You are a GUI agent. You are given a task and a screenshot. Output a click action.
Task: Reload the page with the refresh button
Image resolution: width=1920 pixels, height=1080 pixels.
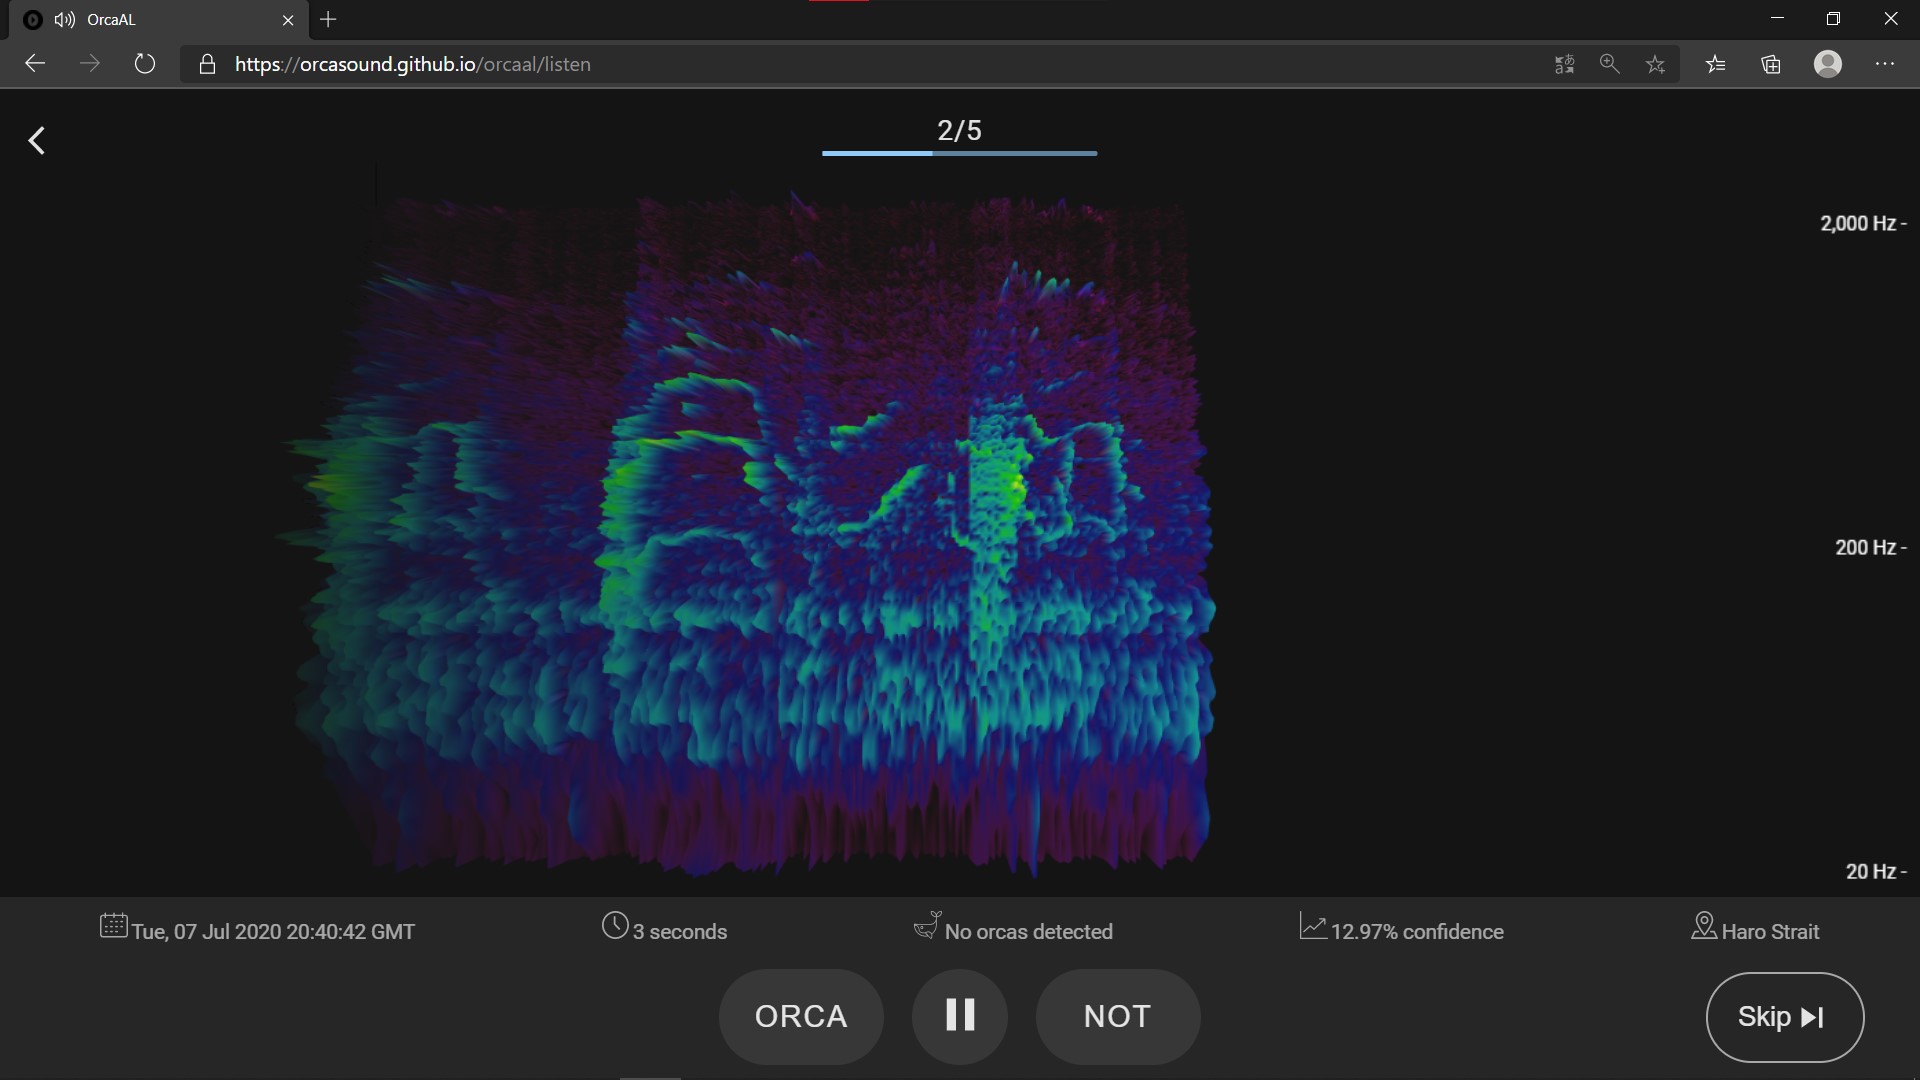pos(145,64)
